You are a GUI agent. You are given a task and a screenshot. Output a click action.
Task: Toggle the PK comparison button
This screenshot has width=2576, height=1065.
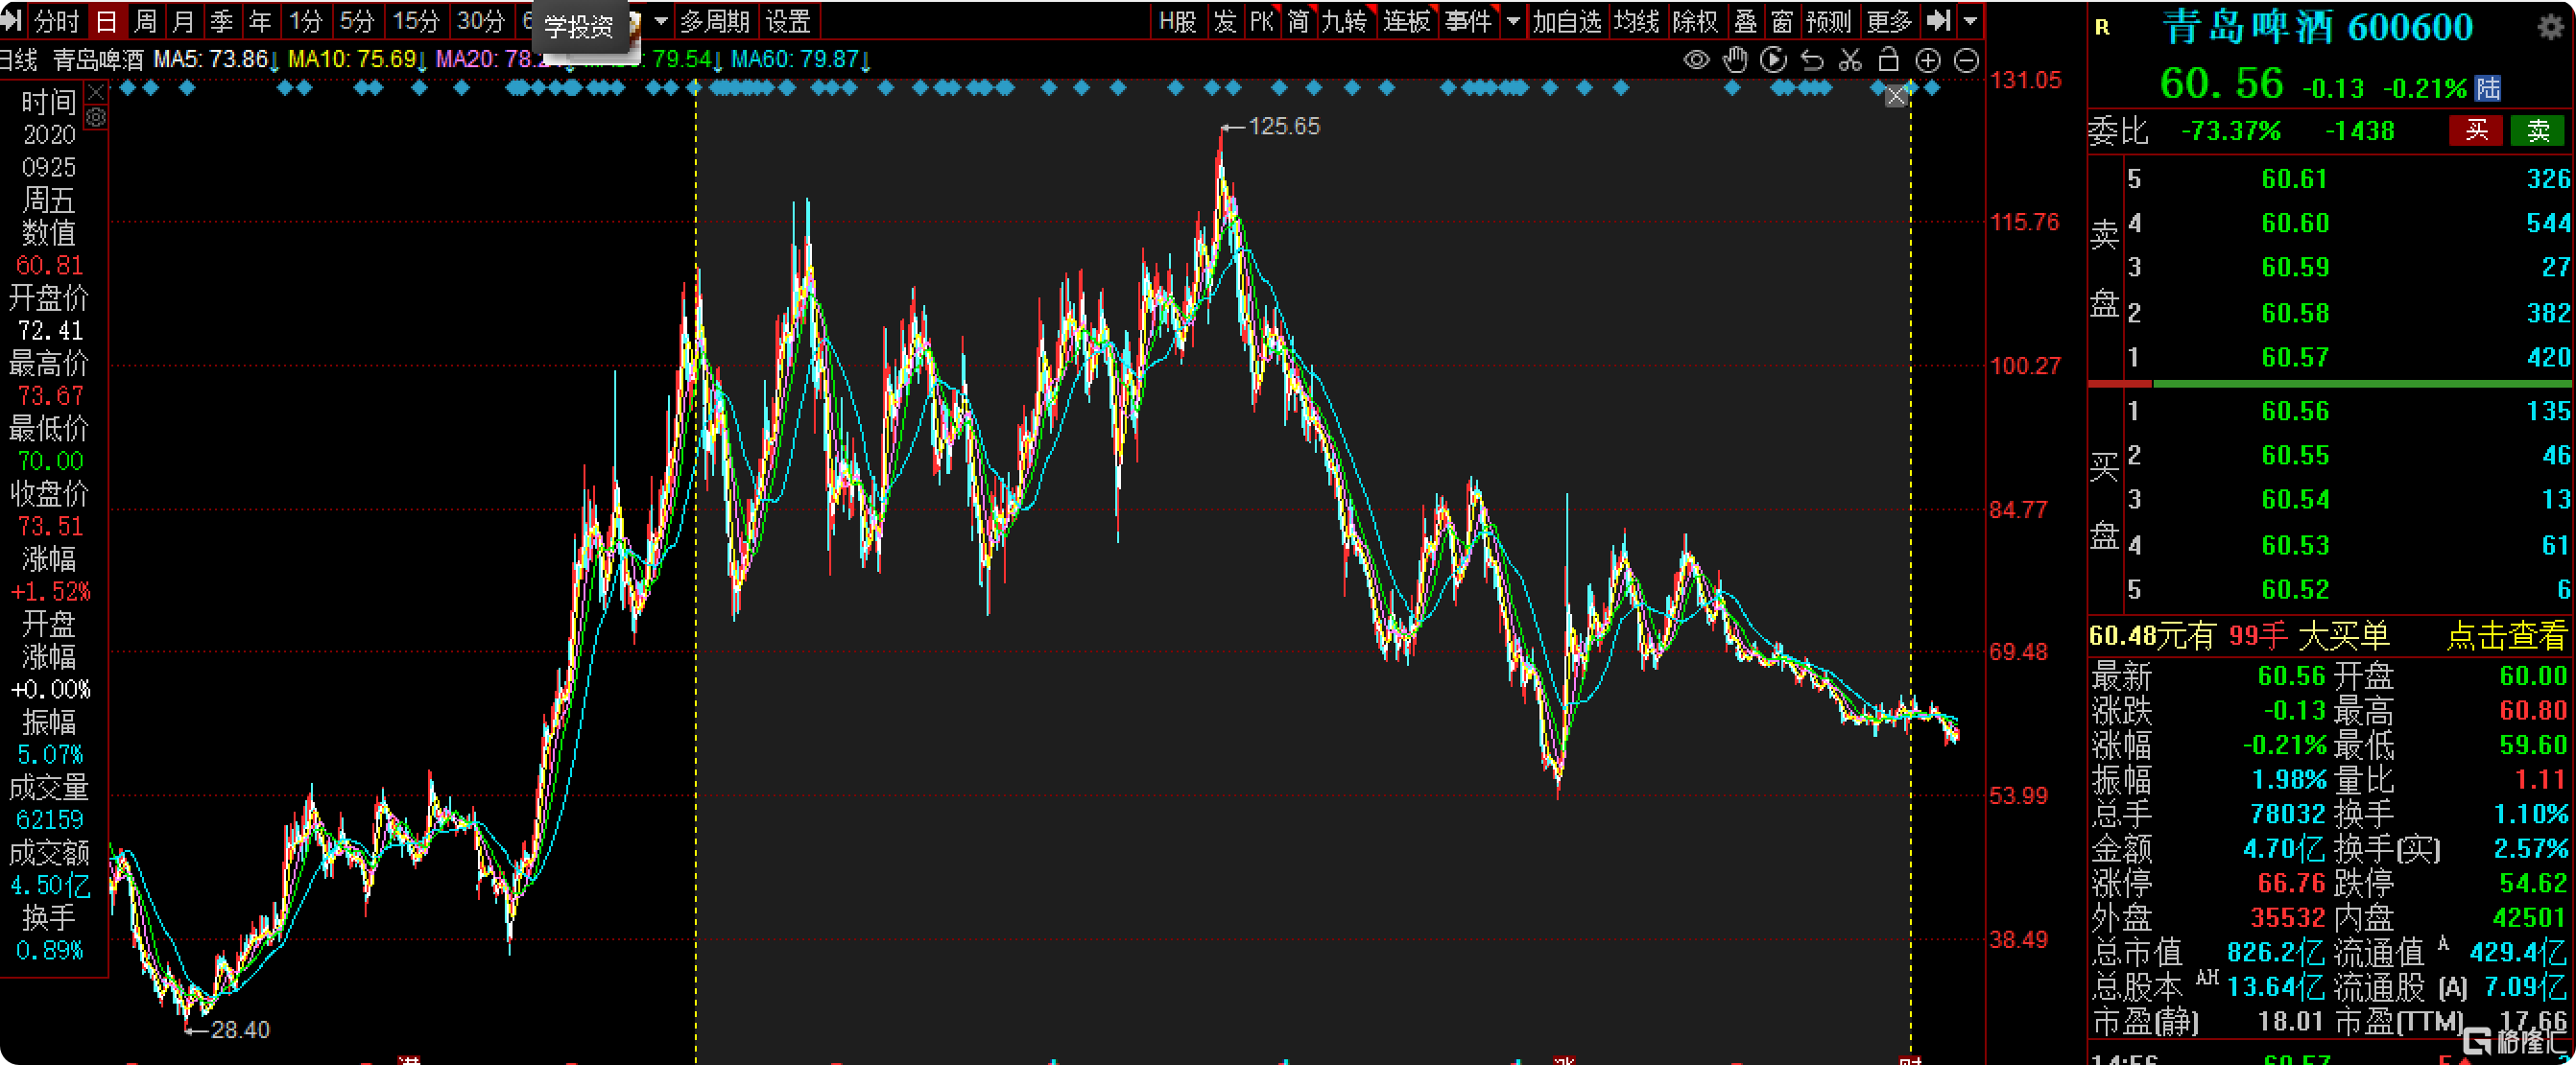[x=1262, y=21]
